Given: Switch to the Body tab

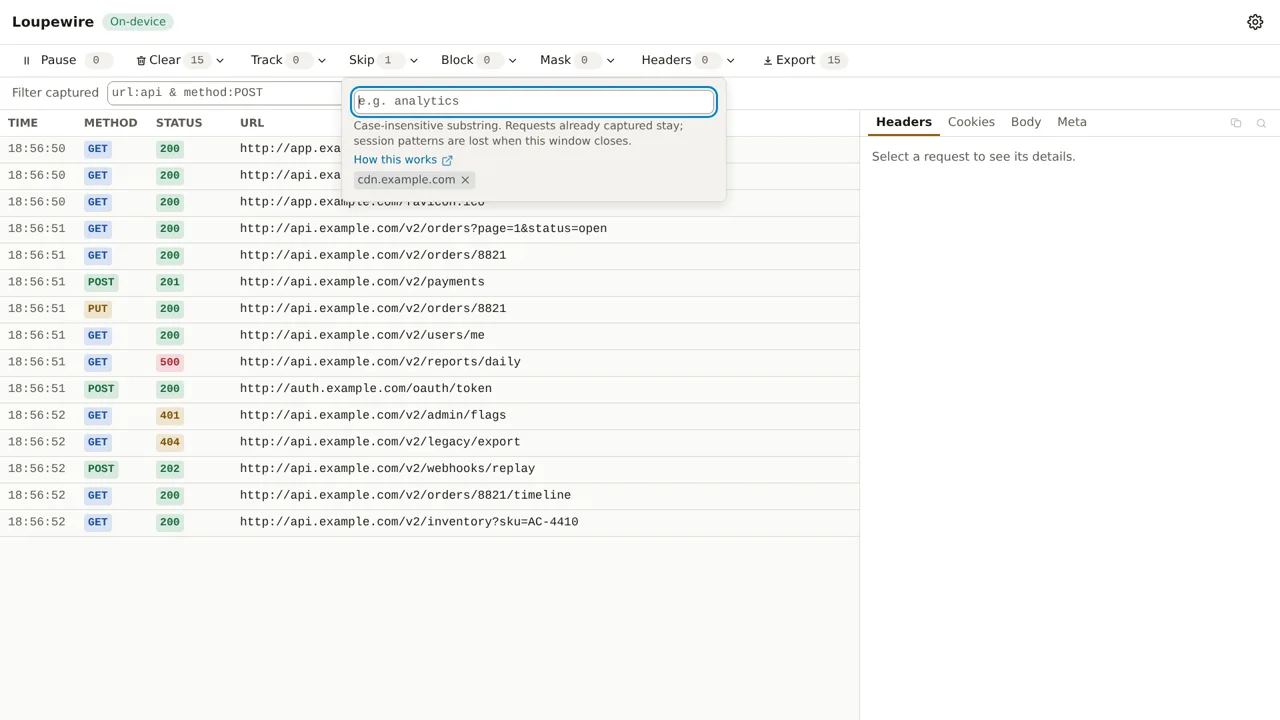Looking at the screenshot, I should (x=1026, y=122).
